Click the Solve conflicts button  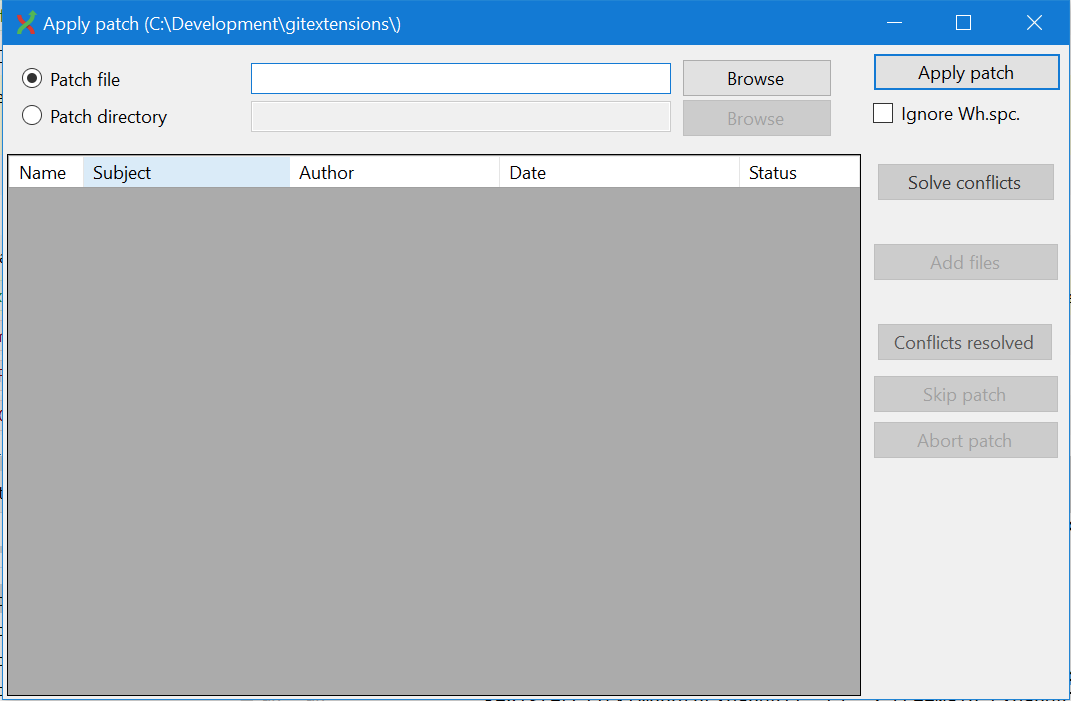point(965,182)
